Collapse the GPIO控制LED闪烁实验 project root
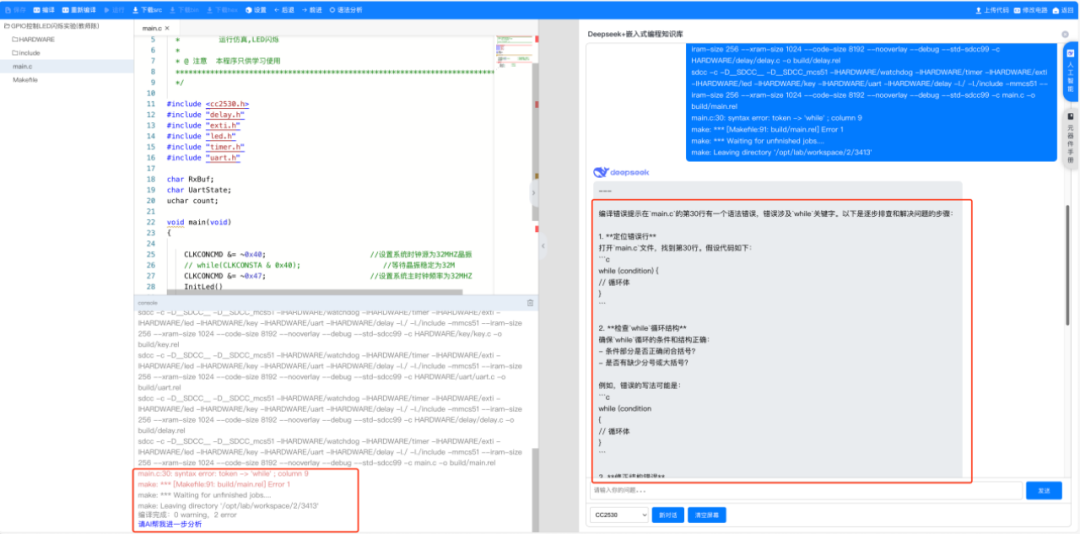Image resolution: width=1080 pixels, height=534 pixels. tap(52, 25)
